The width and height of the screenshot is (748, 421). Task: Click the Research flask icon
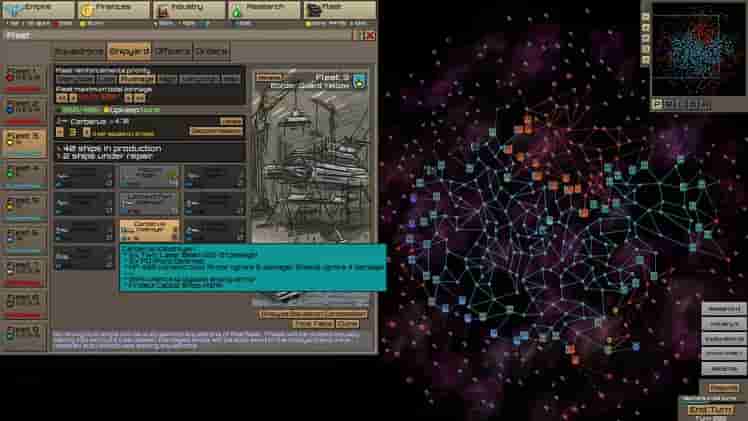pos(238,10)
